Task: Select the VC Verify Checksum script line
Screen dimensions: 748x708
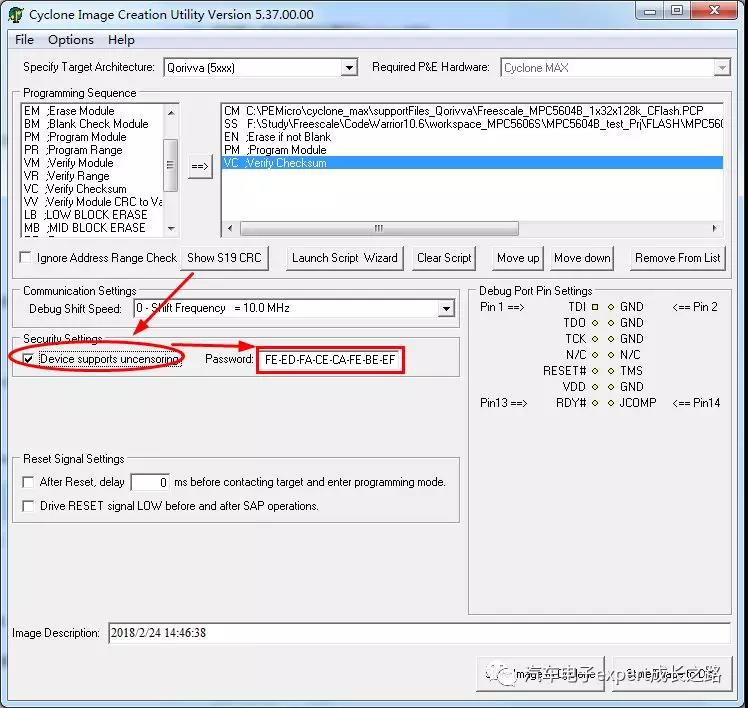Action: pyautogui.click(x=470, y=163)
